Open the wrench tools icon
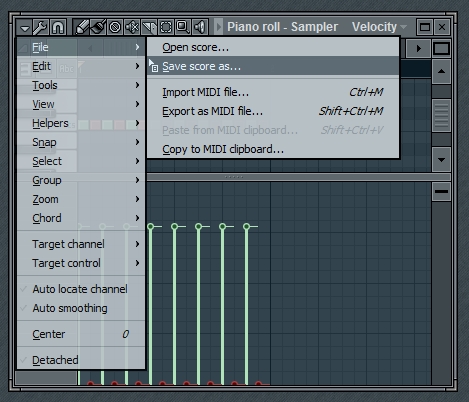The image size is (469, 402). click(x=40, y=27)
